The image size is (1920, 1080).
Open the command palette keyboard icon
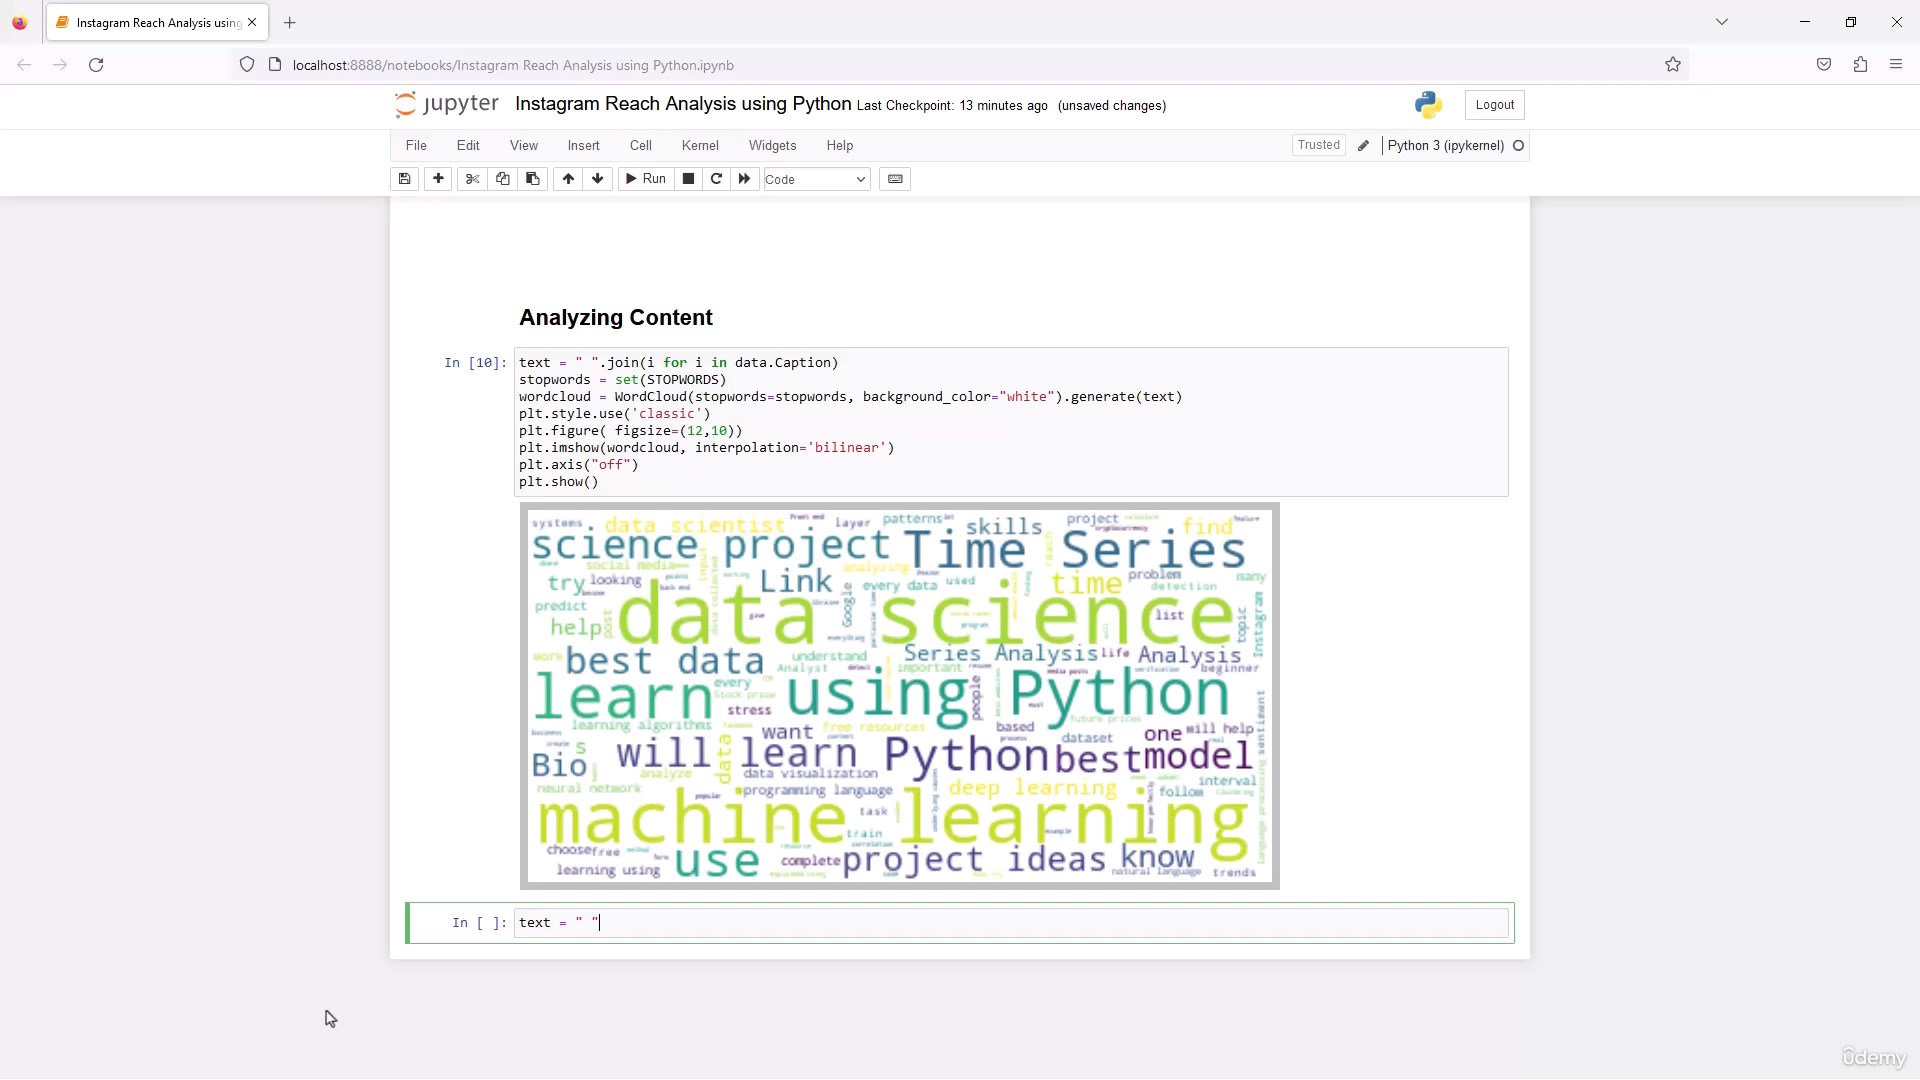(895, 179)
